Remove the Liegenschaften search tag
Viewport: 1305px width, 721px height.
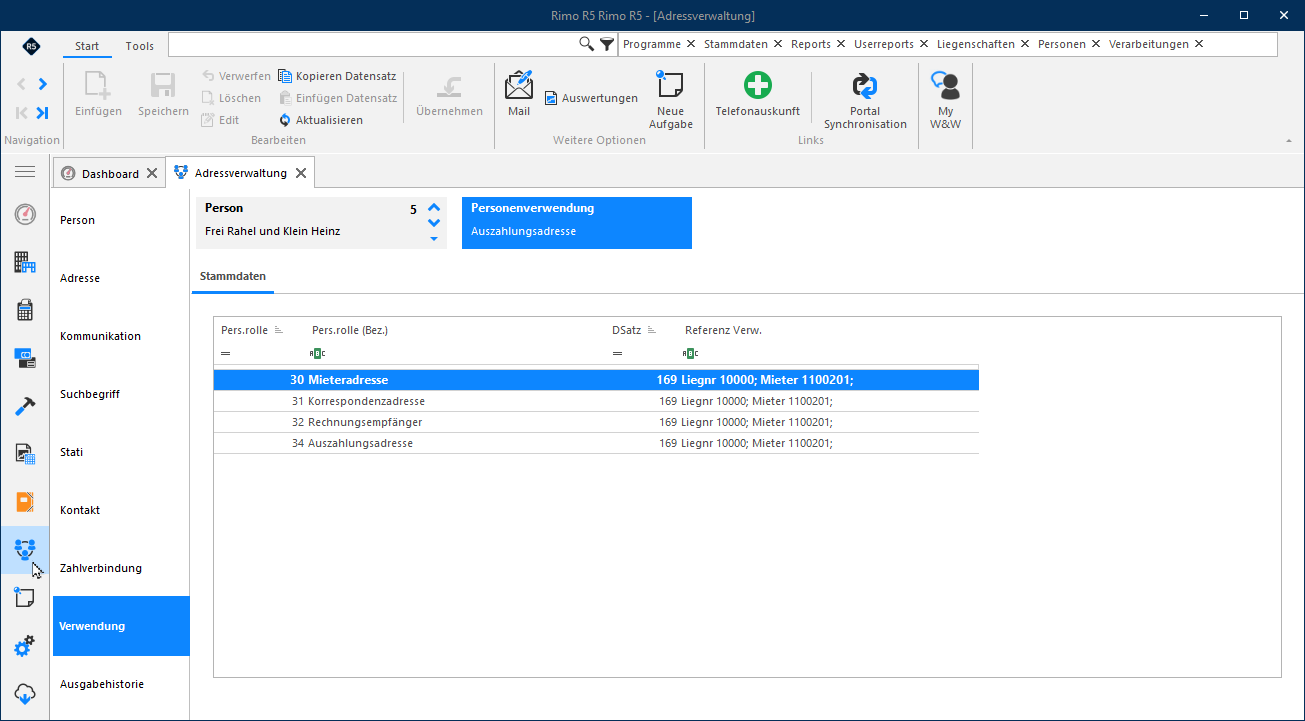(1026, 44)
